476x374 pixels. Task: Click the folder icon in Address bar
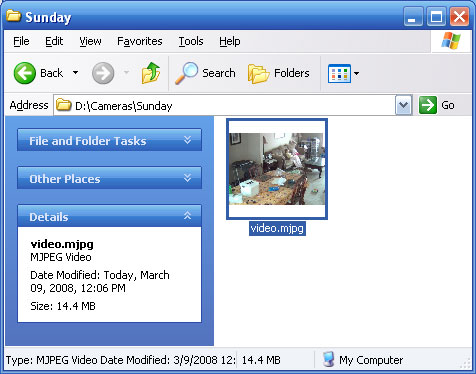coord(63,105)
